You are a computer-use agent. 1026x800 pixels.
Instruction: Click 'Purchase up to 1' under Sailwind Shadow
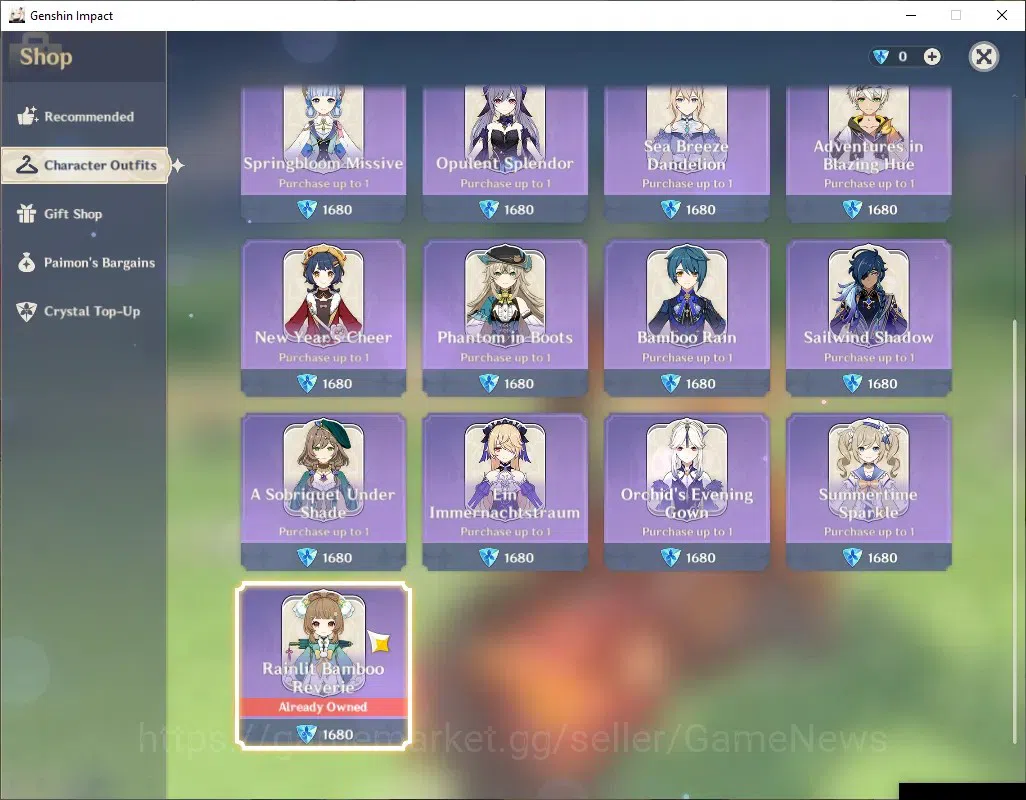coord(869,358)
